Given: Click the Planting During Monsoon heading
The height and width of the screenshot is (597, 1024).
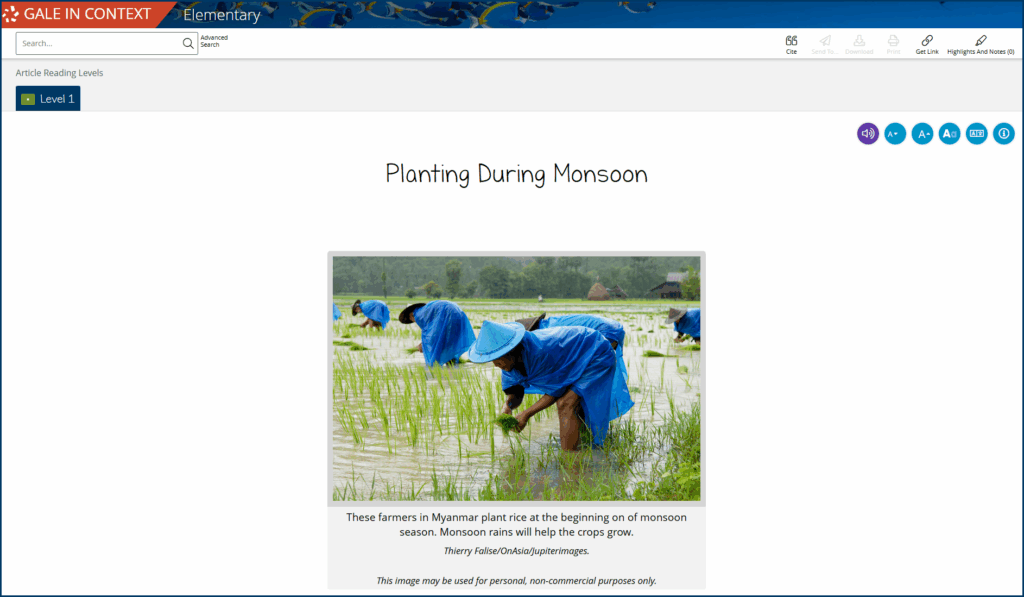Looking at the screenshot, I should 516,174.
